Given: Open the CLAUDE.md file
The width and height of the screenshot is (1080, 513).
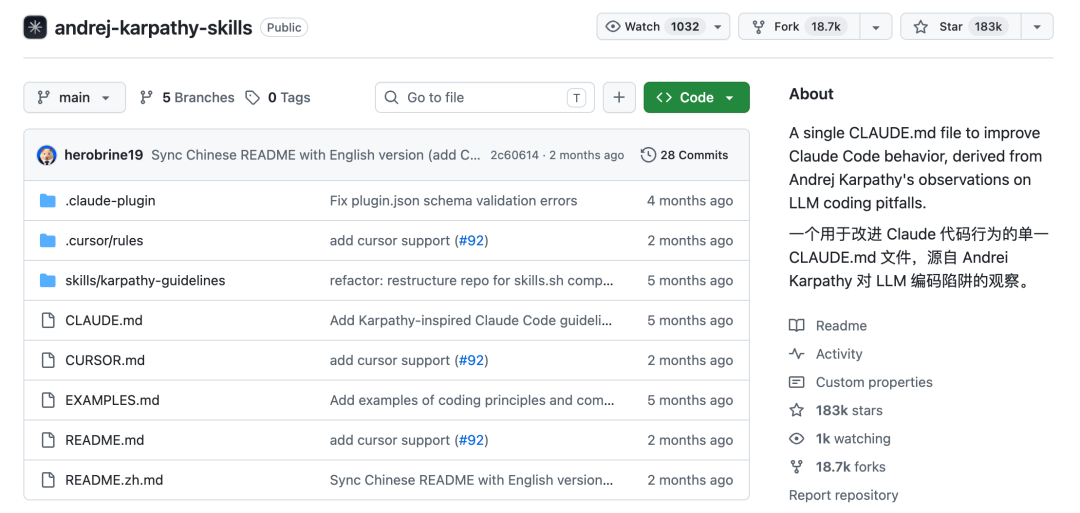Looking at the screenshot, I should tap(104, 321).
